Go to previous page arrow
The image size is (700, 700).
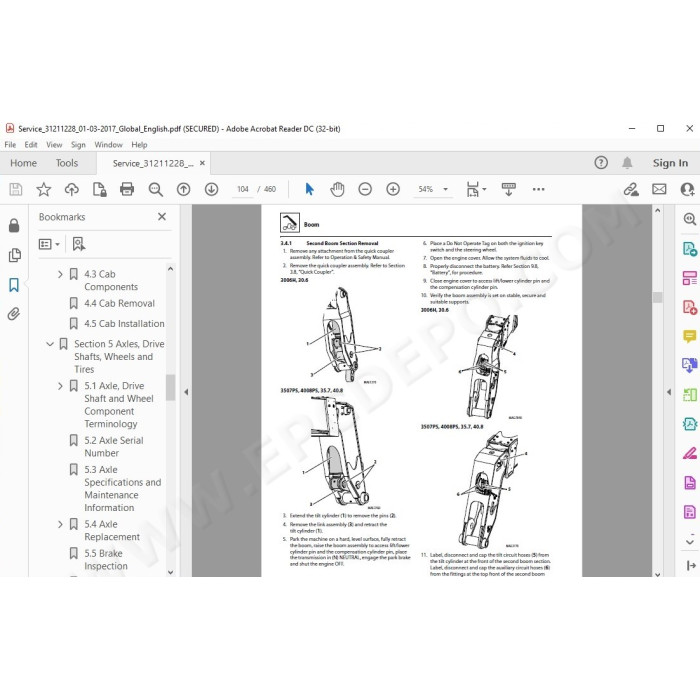pyautogui.click(x=183, y=189)
